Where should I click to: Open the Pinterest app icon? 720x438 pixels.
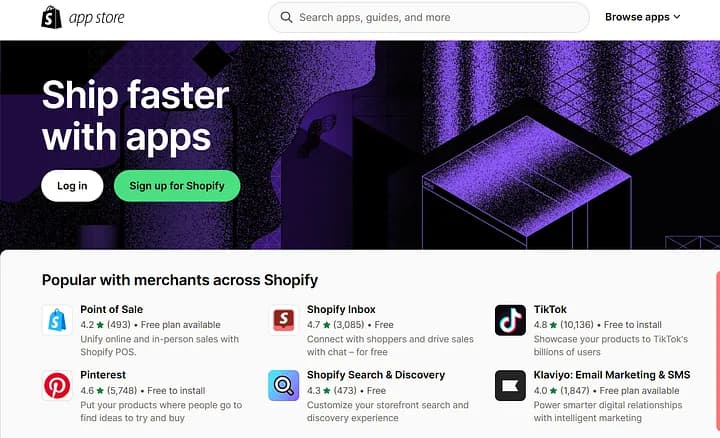[x=57, y=386]
